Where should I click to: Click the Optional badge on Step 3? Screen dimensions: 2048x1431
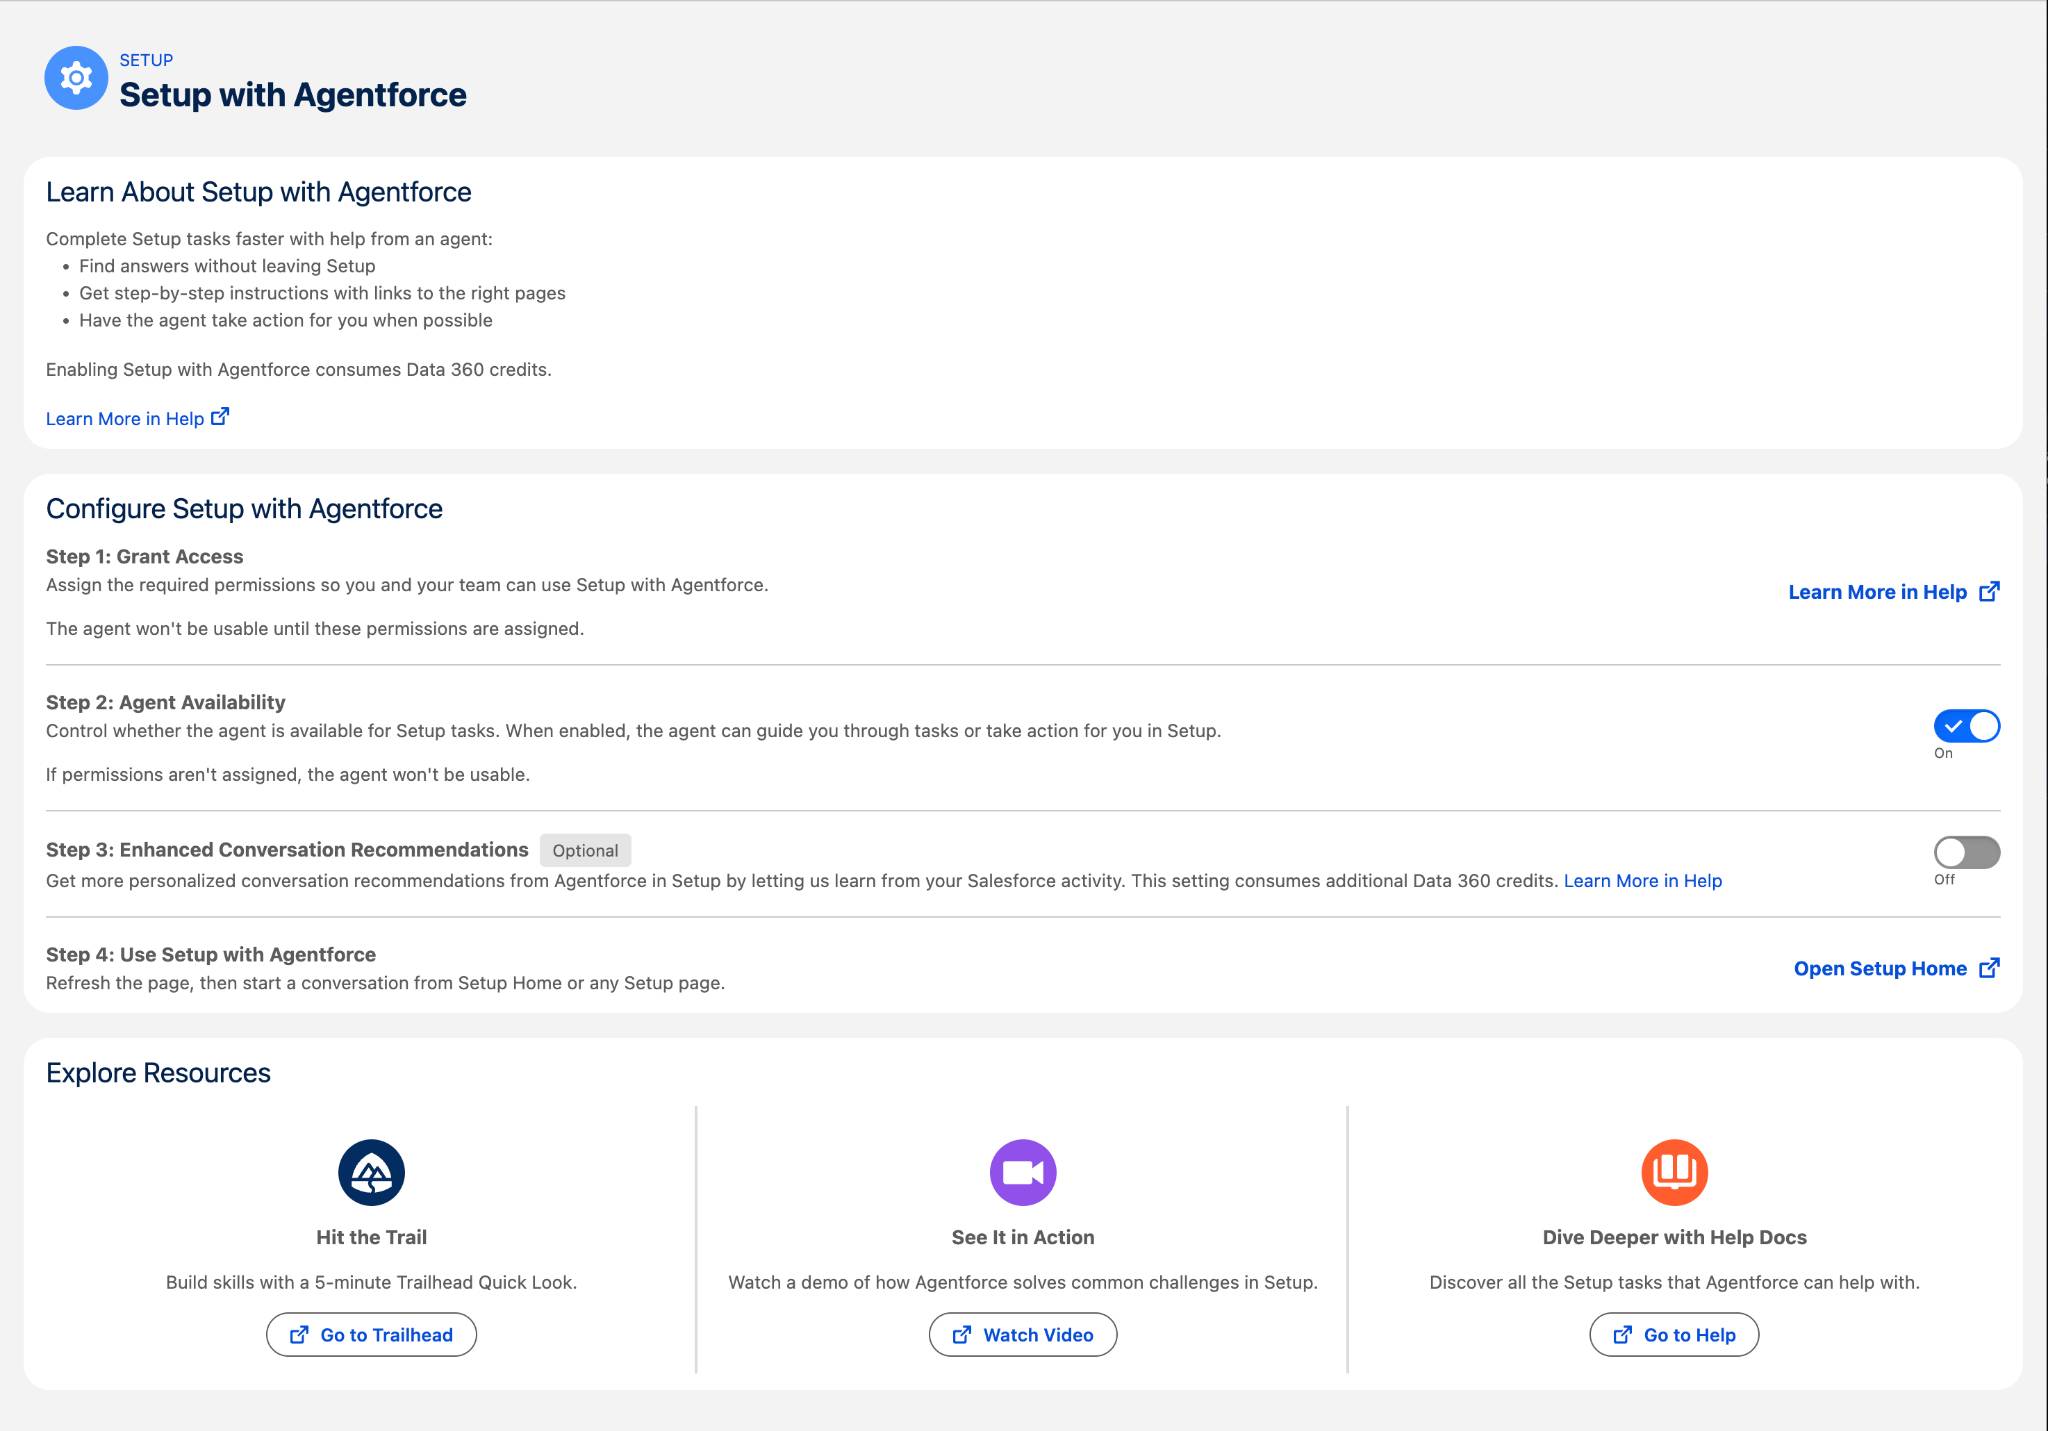(585, 850)
